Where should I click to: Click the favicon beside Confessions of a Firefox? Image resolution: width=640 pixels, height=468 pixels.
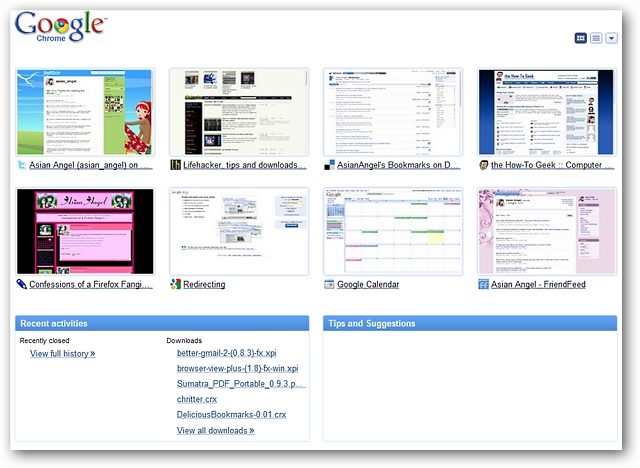pyautogui.click(x=21, y=284)
